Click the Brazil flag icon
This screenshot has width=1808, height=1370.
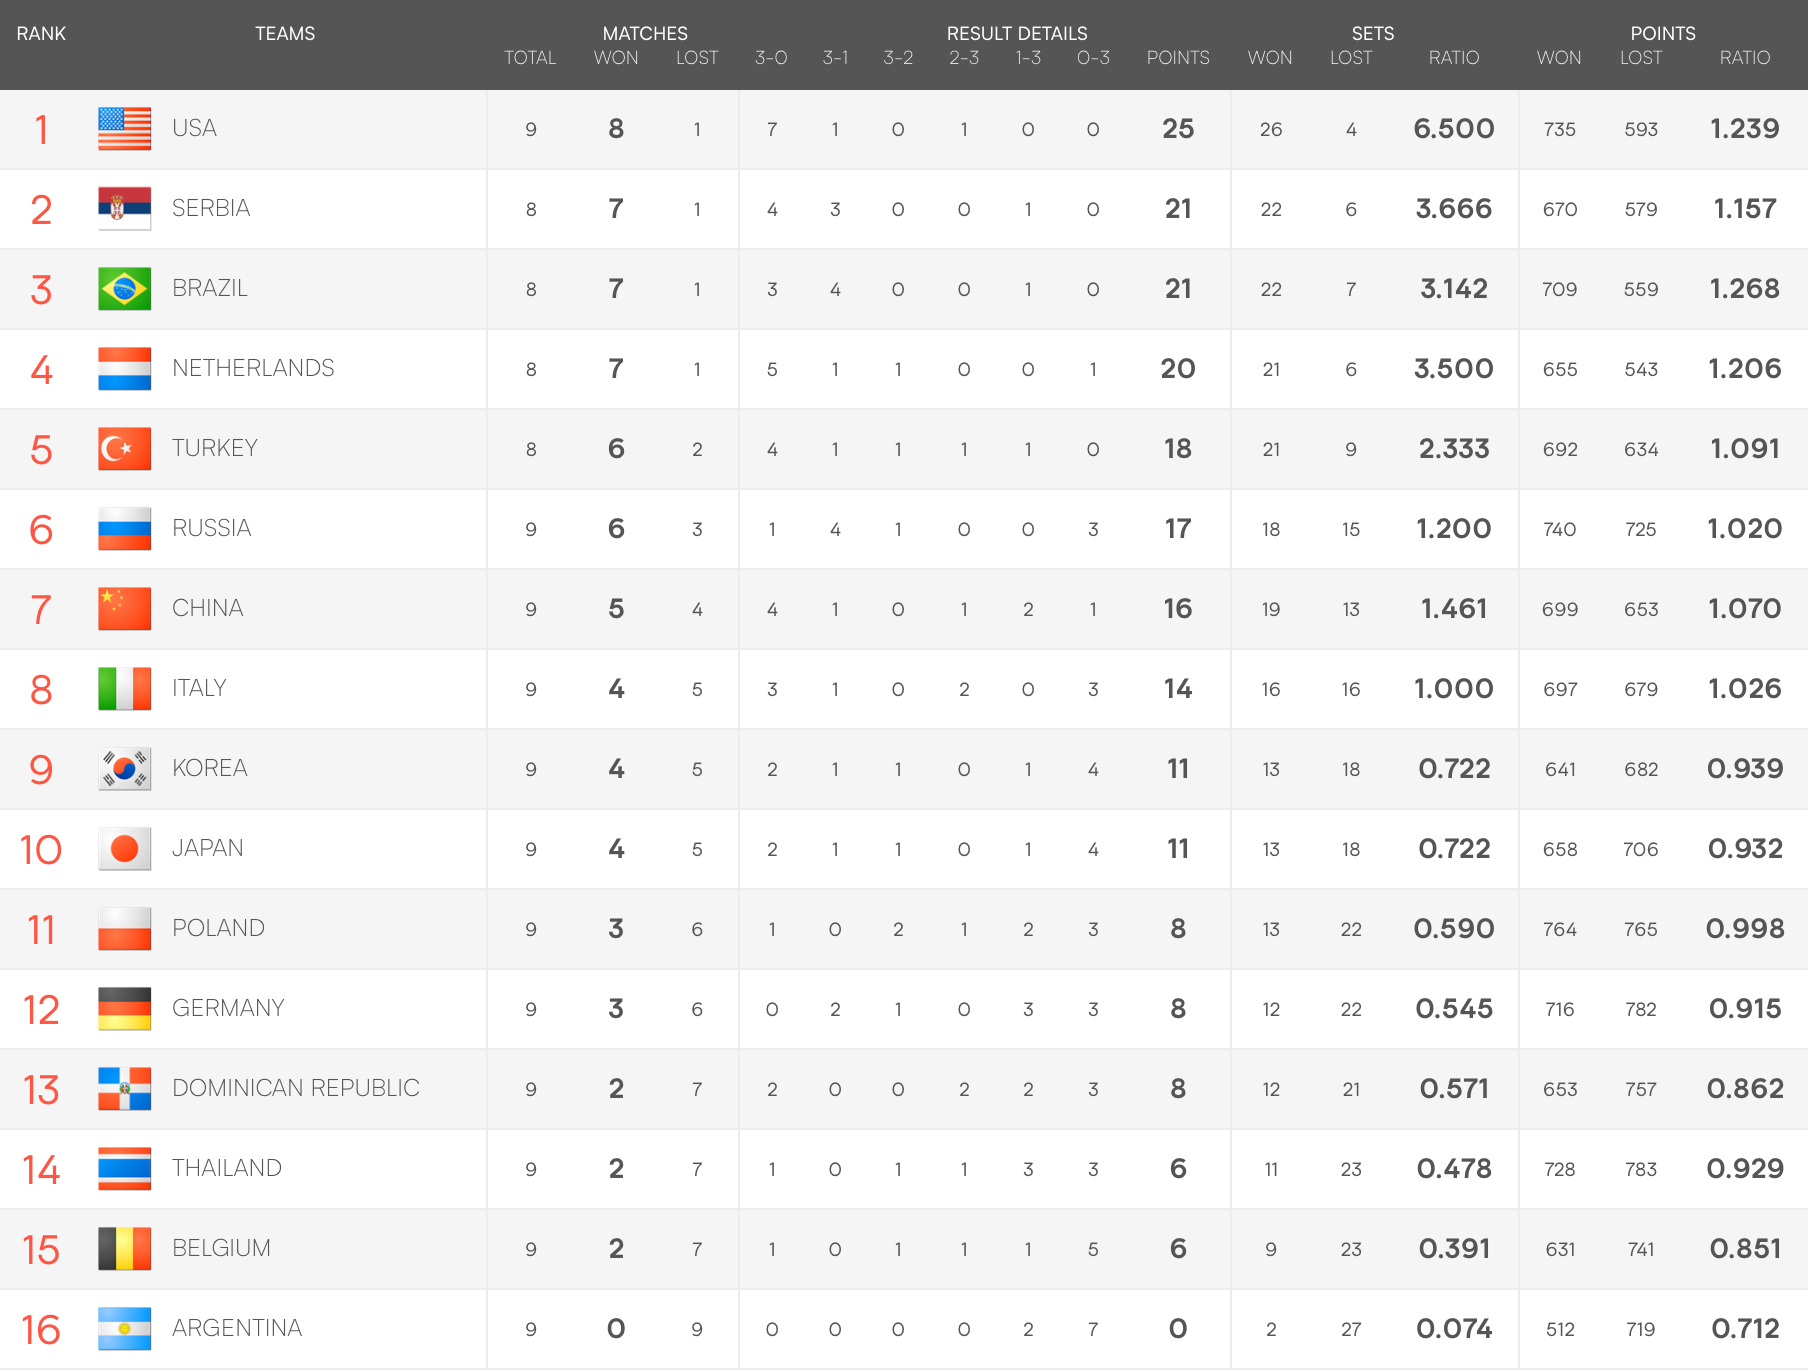click(125, 289)
